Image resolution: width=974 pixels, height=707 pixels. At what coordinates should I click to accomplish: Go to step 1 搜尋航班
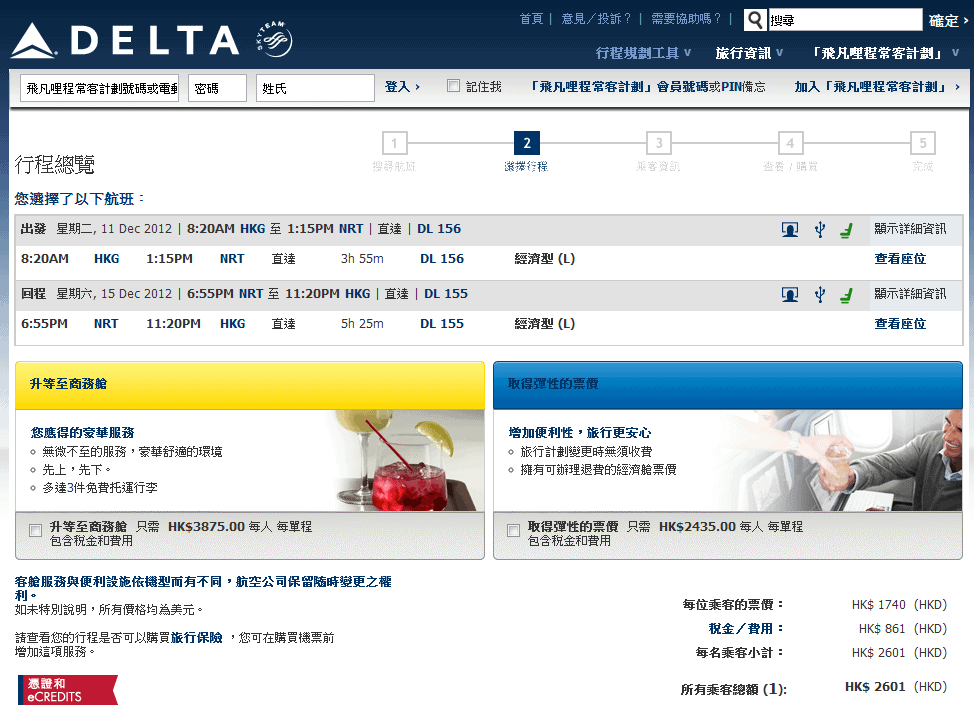pyautogui.click(x=394, y=143)
